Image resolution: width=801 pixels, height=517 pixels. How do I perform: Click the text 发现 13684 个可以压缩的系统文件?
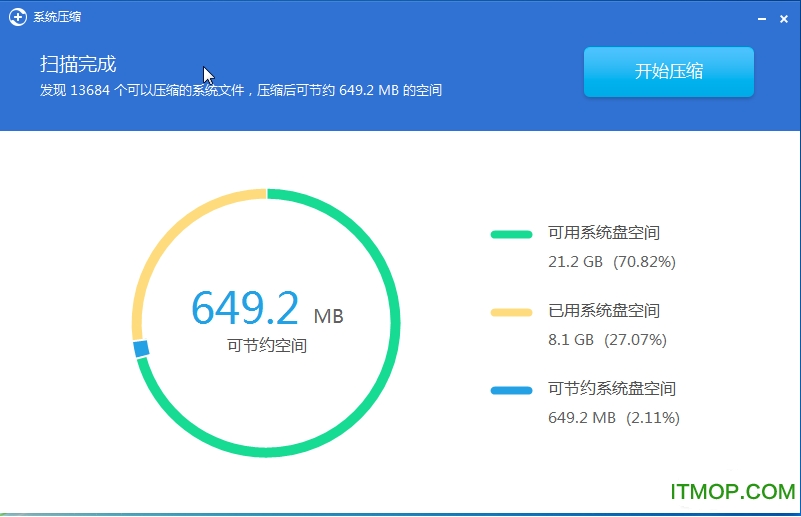pos(142,90)
